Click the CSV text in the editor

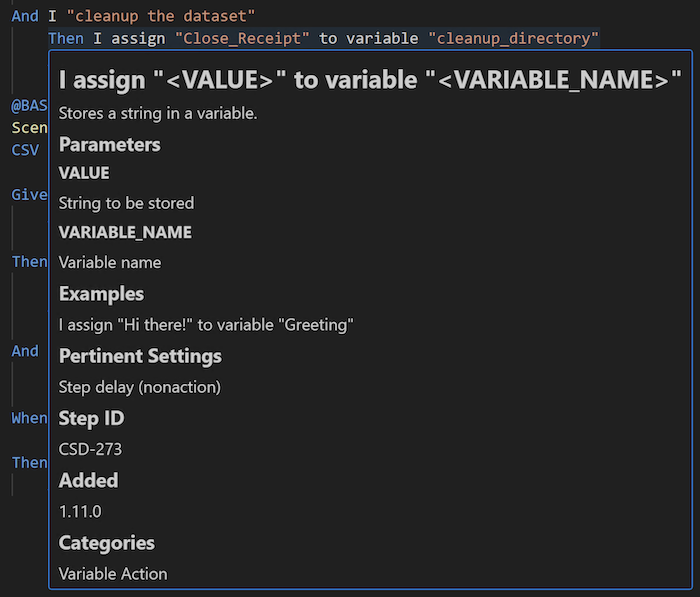tap(25, 149)
